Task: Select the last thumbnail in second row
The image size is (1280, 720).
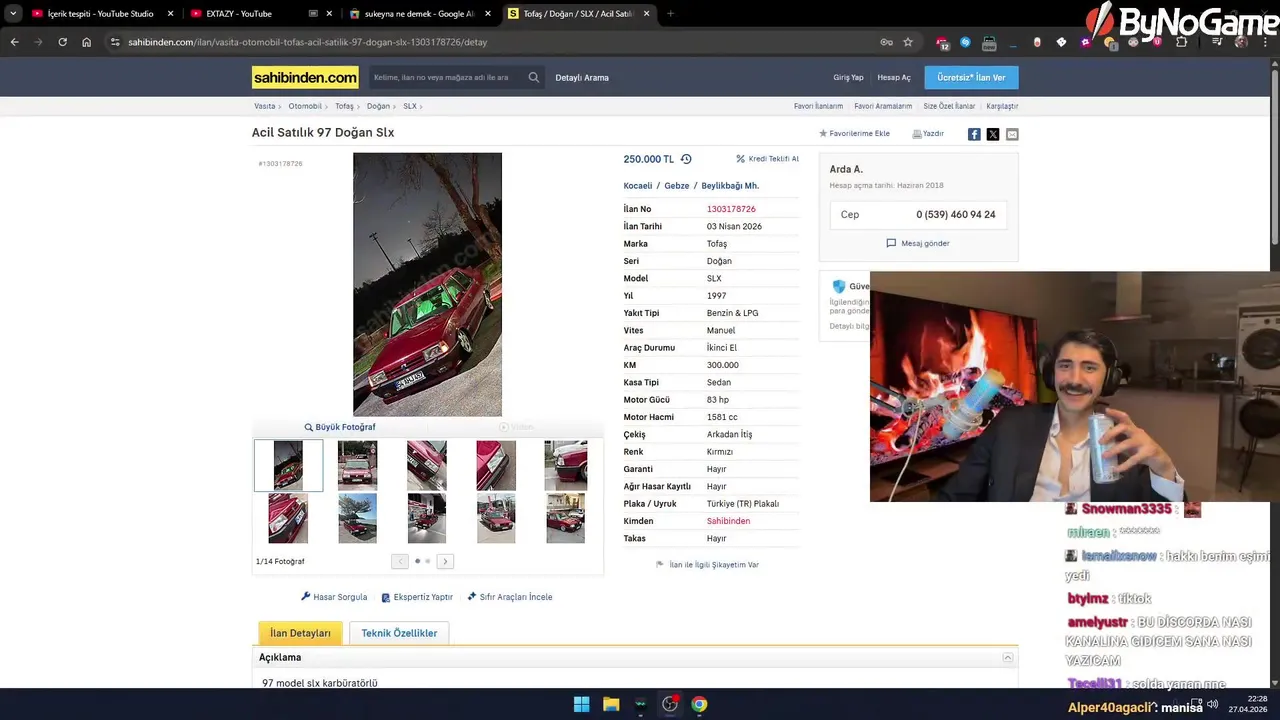Action: tap(565, 518)
